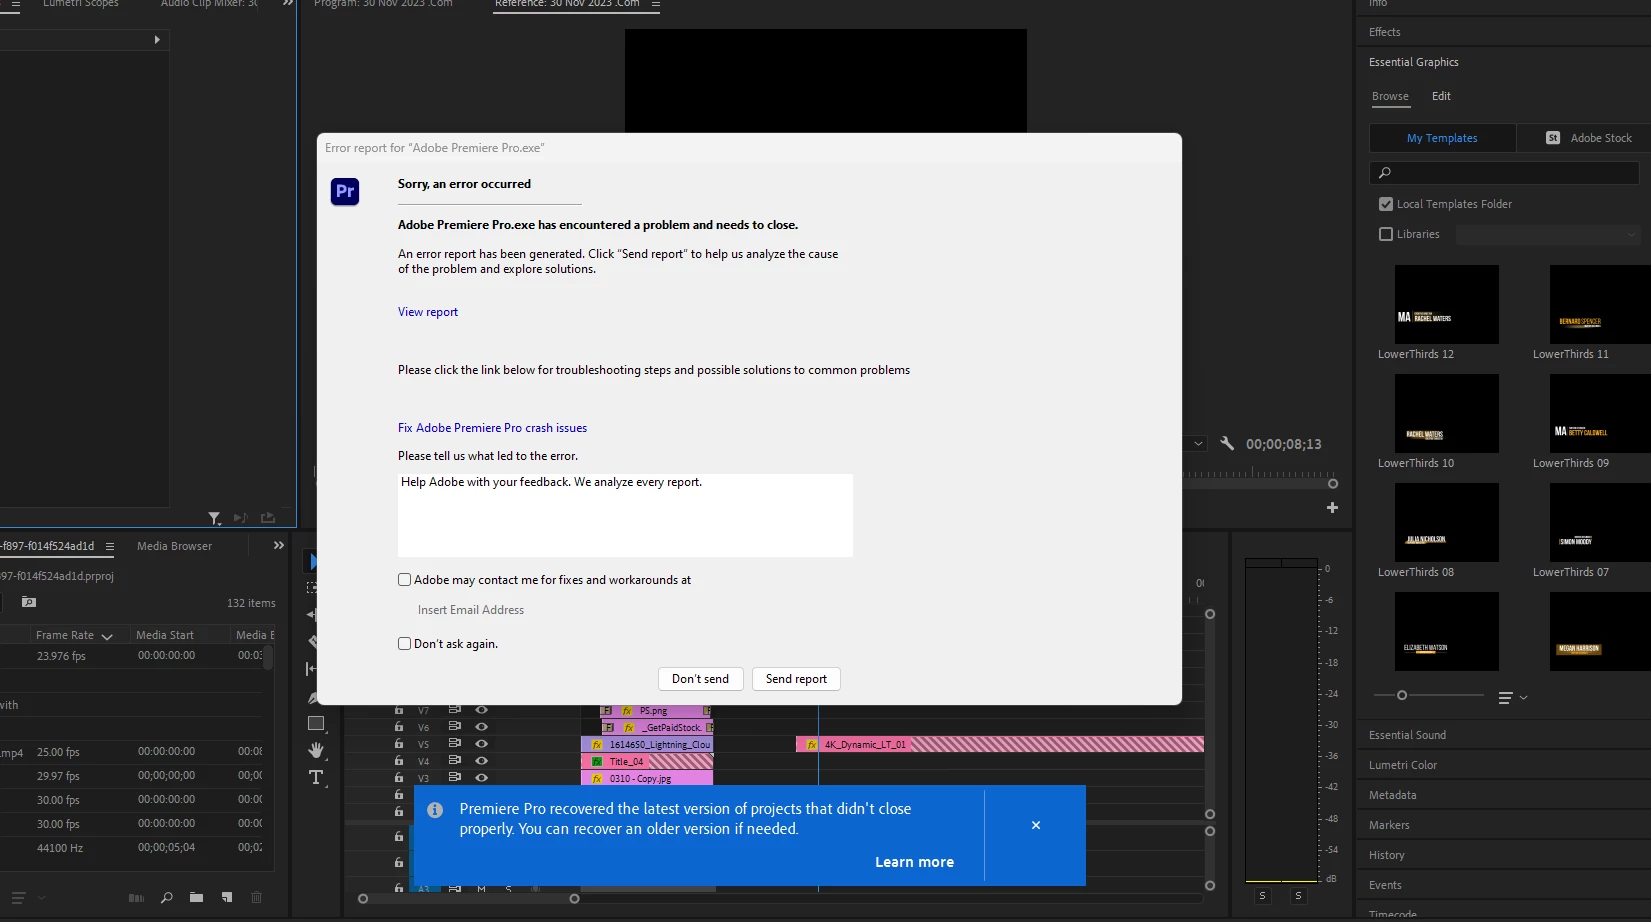Image resolution: width=1651 pixels, height=922 pixels.
Task: Click the list view icon in Project footer
Action: click(x=18, y=898)
